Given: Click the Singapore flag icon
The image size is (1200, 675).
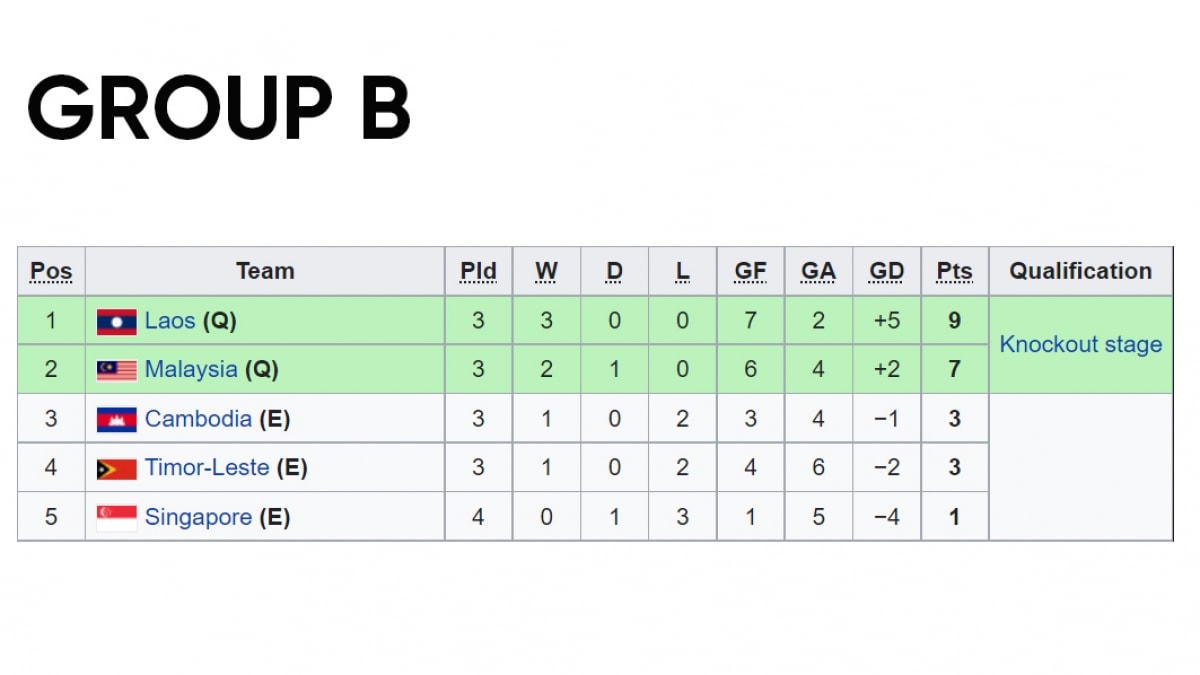Looking at the screenshot, I should coord(116,518).
